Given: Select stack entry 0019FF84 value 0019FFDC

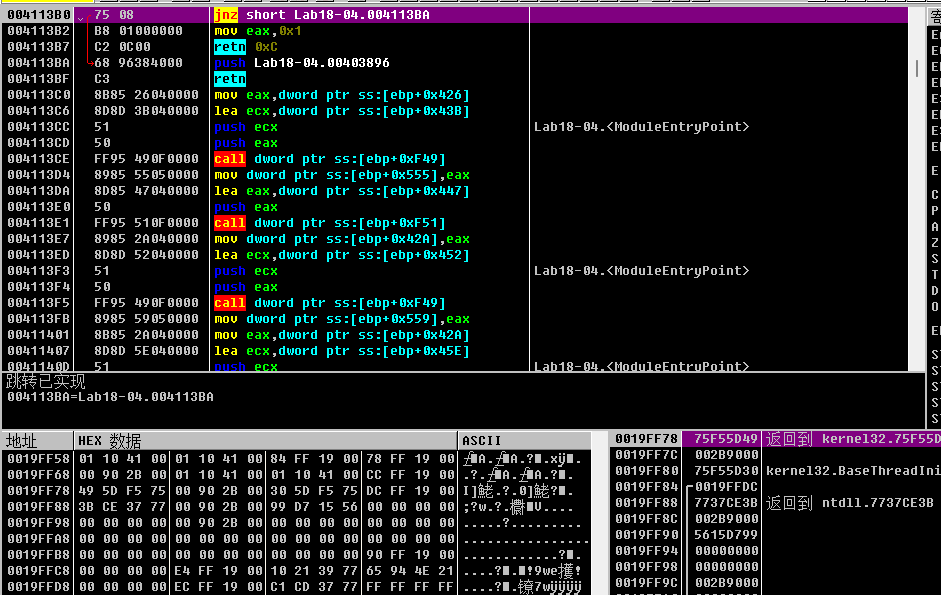Looking at the screenshot, I should coord(775,487).
